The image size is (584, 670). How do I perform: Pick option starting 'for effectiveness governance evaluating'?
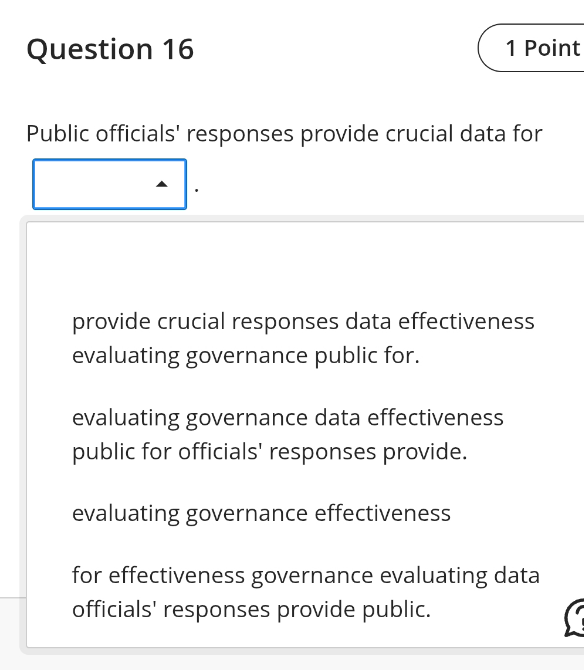305,592
